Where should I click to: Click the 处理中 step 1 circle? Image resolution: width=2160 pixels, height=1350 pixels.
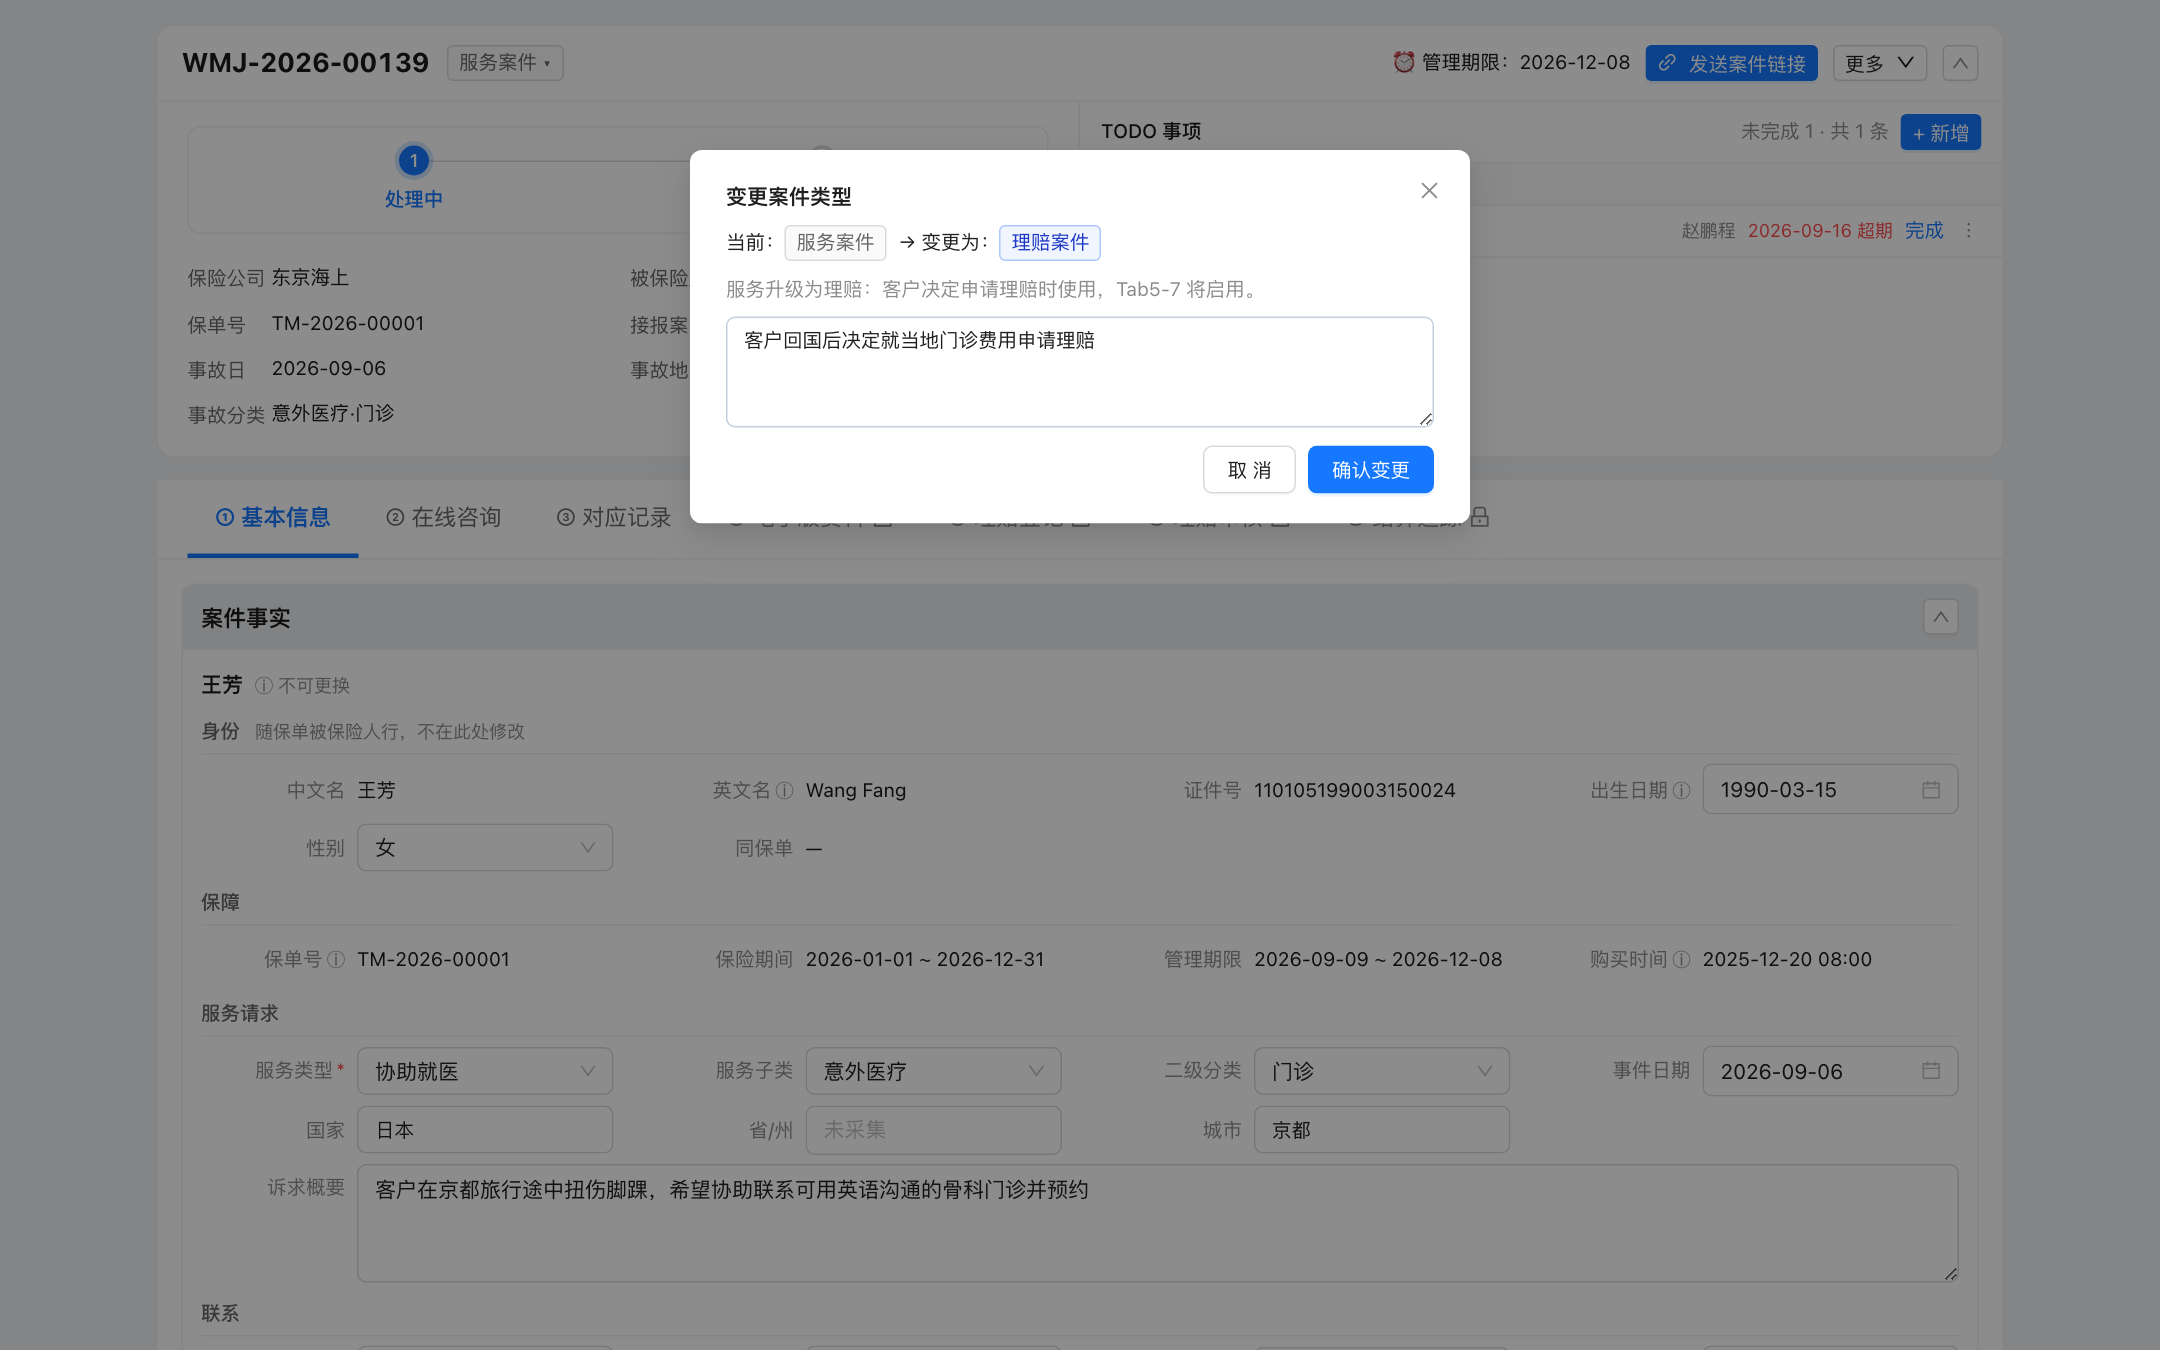[414, 160]
